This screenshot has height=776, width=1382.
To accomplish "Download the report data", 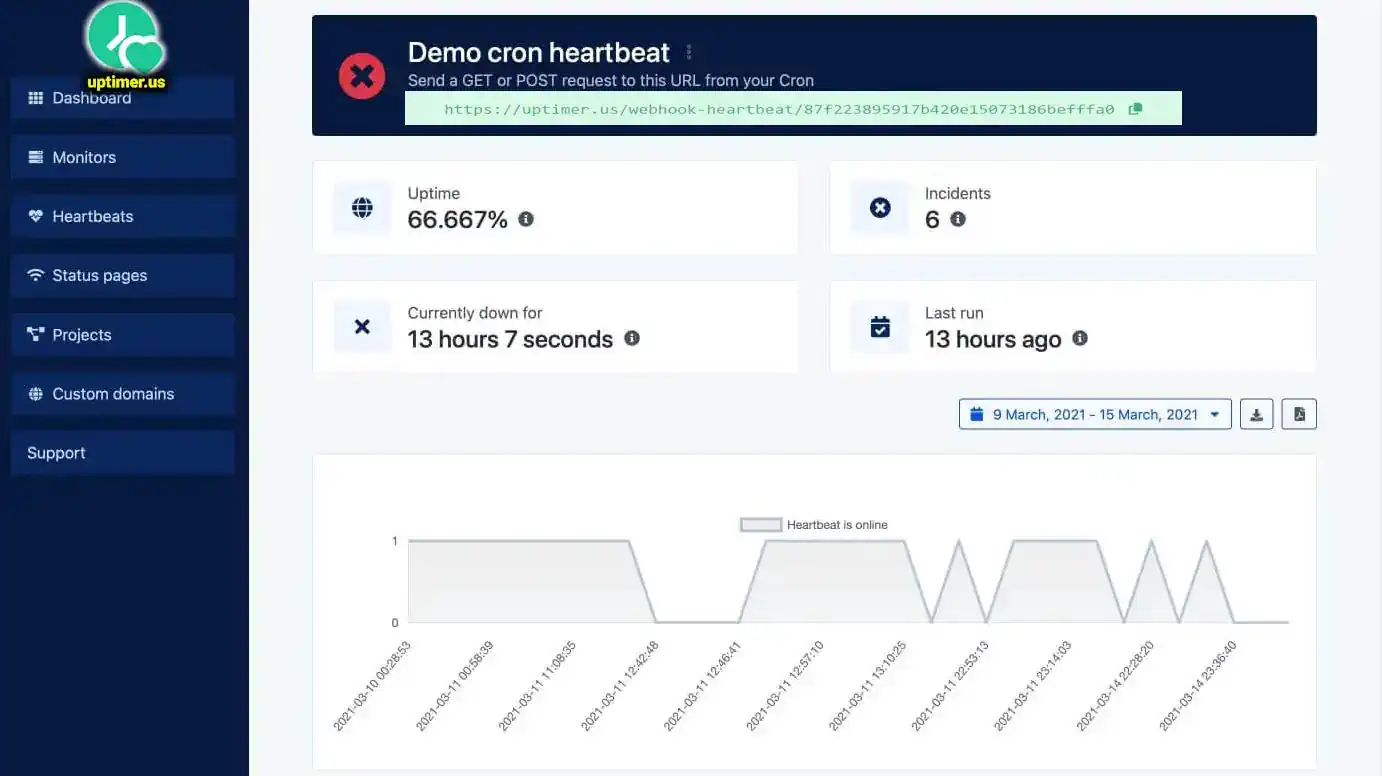I will [1257, 414].
